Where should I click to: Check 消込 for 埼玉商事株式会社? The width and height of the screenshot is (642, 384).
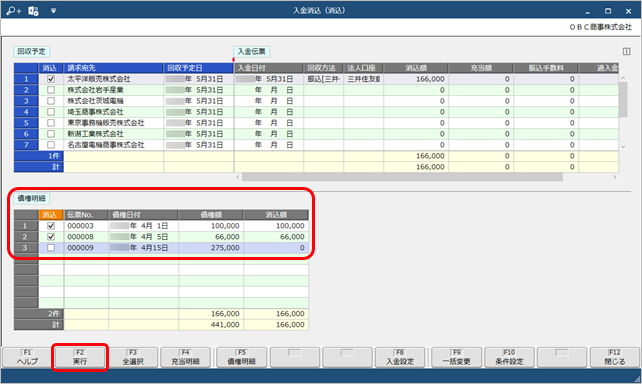[51, 112]
